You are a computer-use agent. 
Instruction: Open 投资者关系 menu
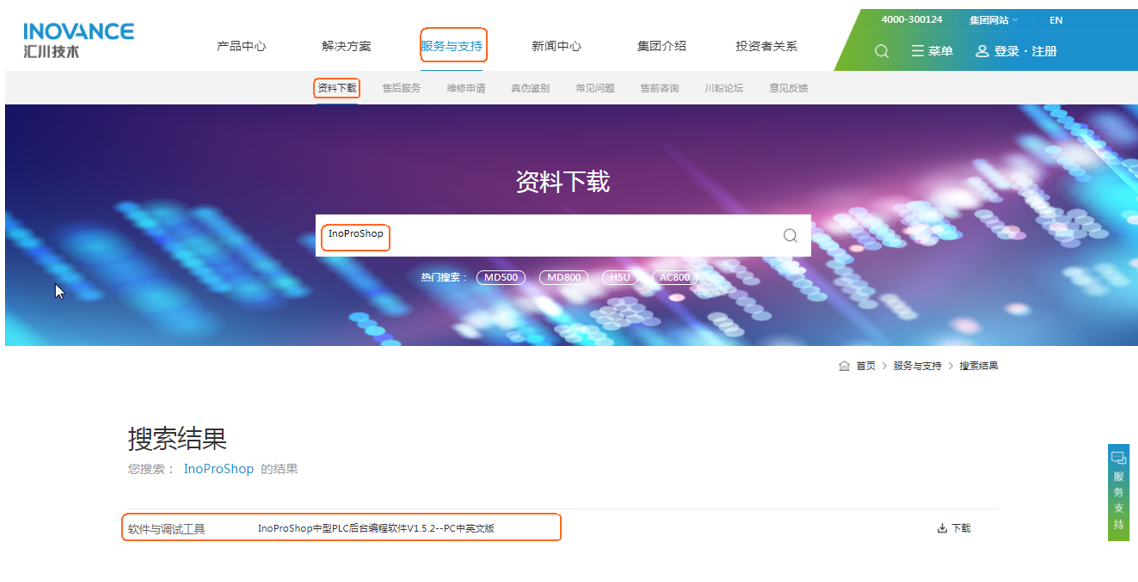[x=766, y=46]
